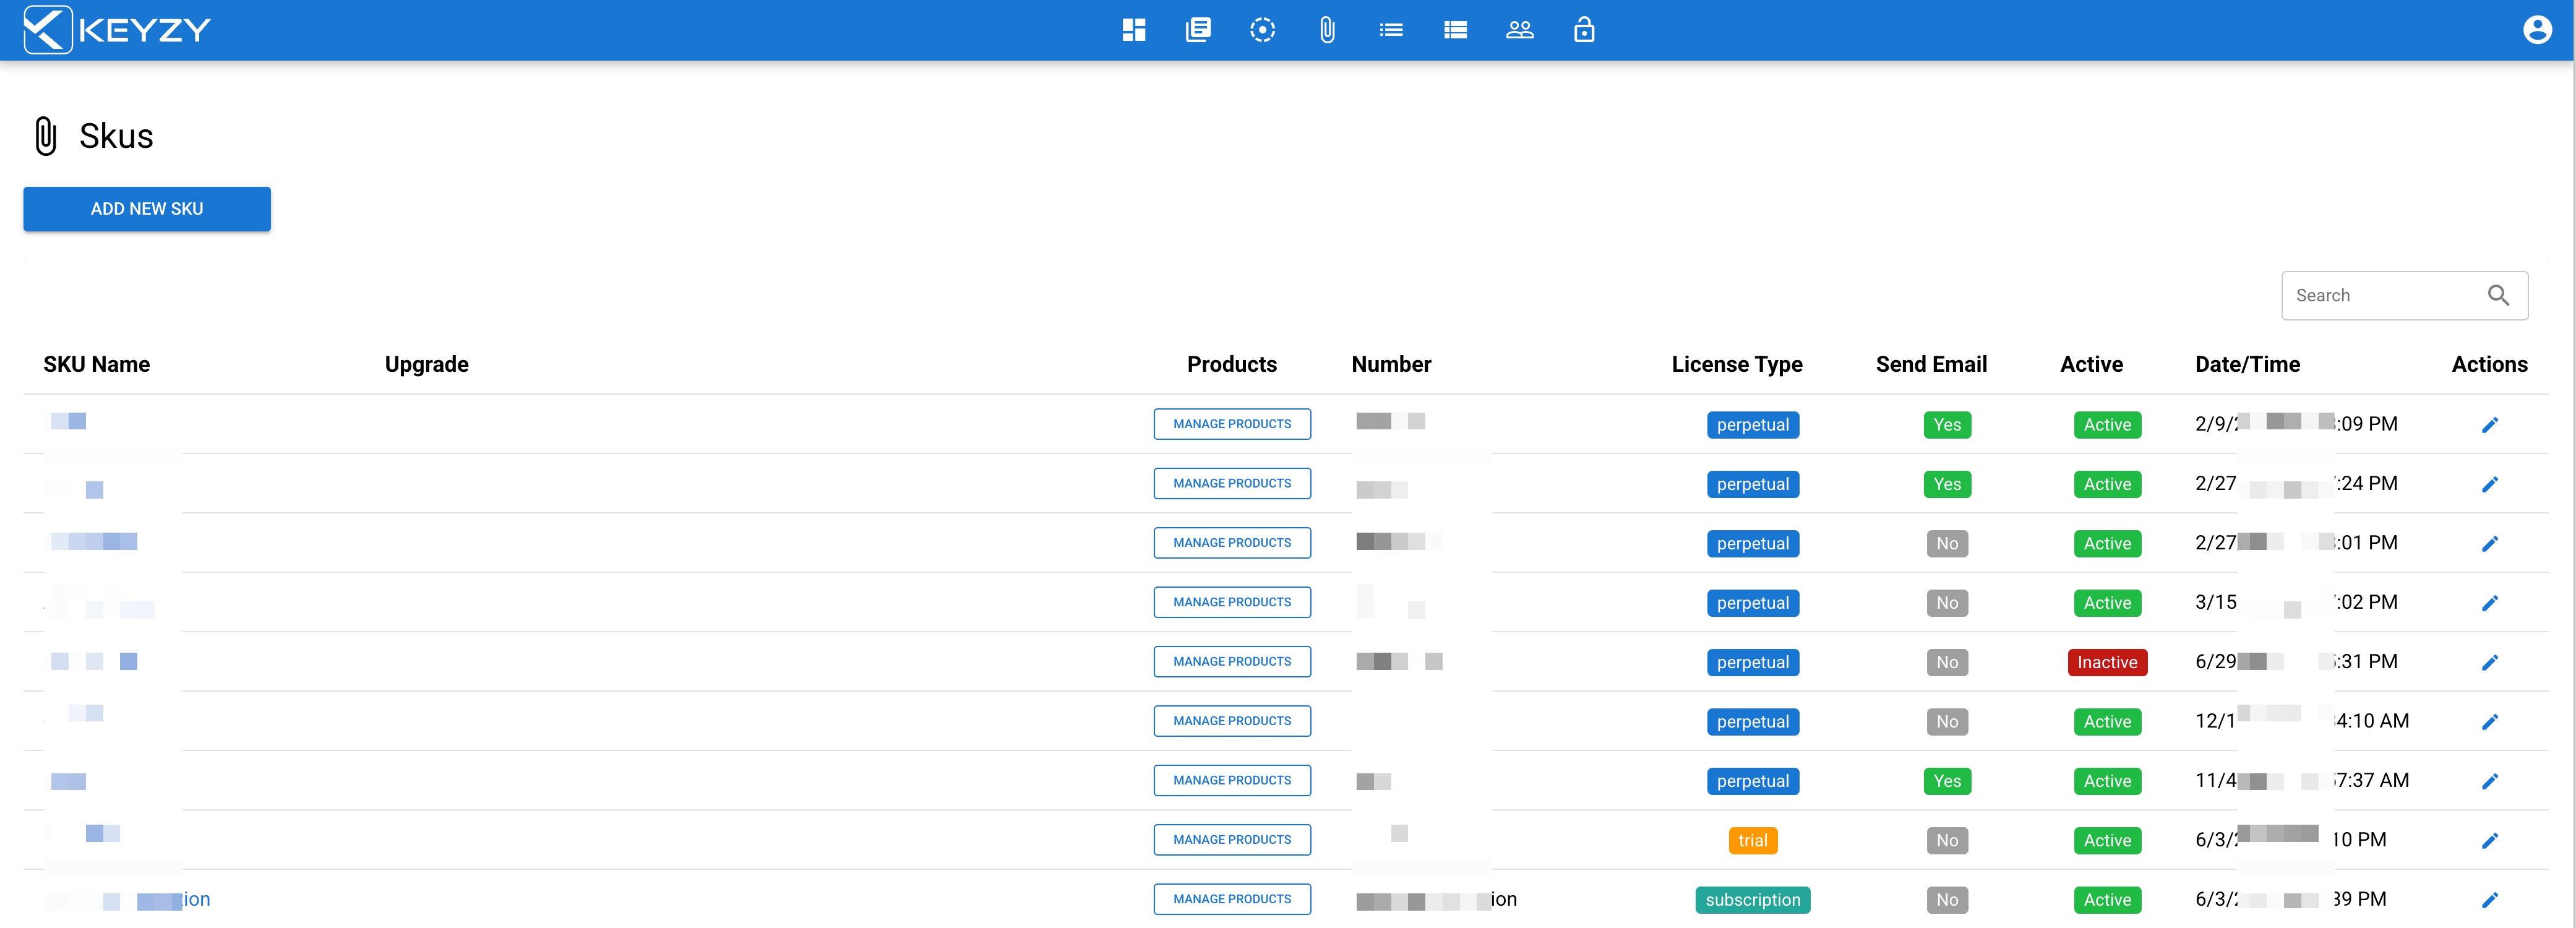Open the bulleted list icon in navbar
Screen dimensions: 2576x928
[x=1391, y=30]
